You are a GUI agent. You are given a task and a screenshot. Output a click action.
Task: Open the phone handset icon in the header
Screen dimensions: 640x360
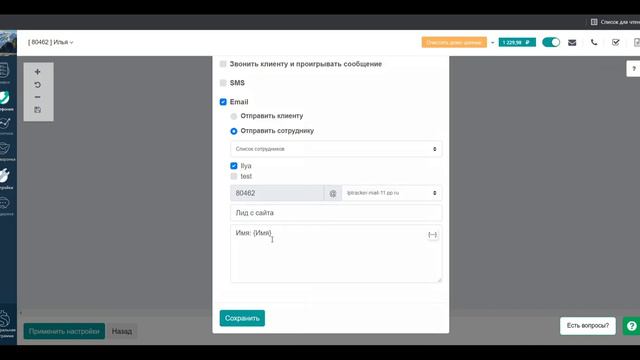pyautogui.click(x=594, y=42)
